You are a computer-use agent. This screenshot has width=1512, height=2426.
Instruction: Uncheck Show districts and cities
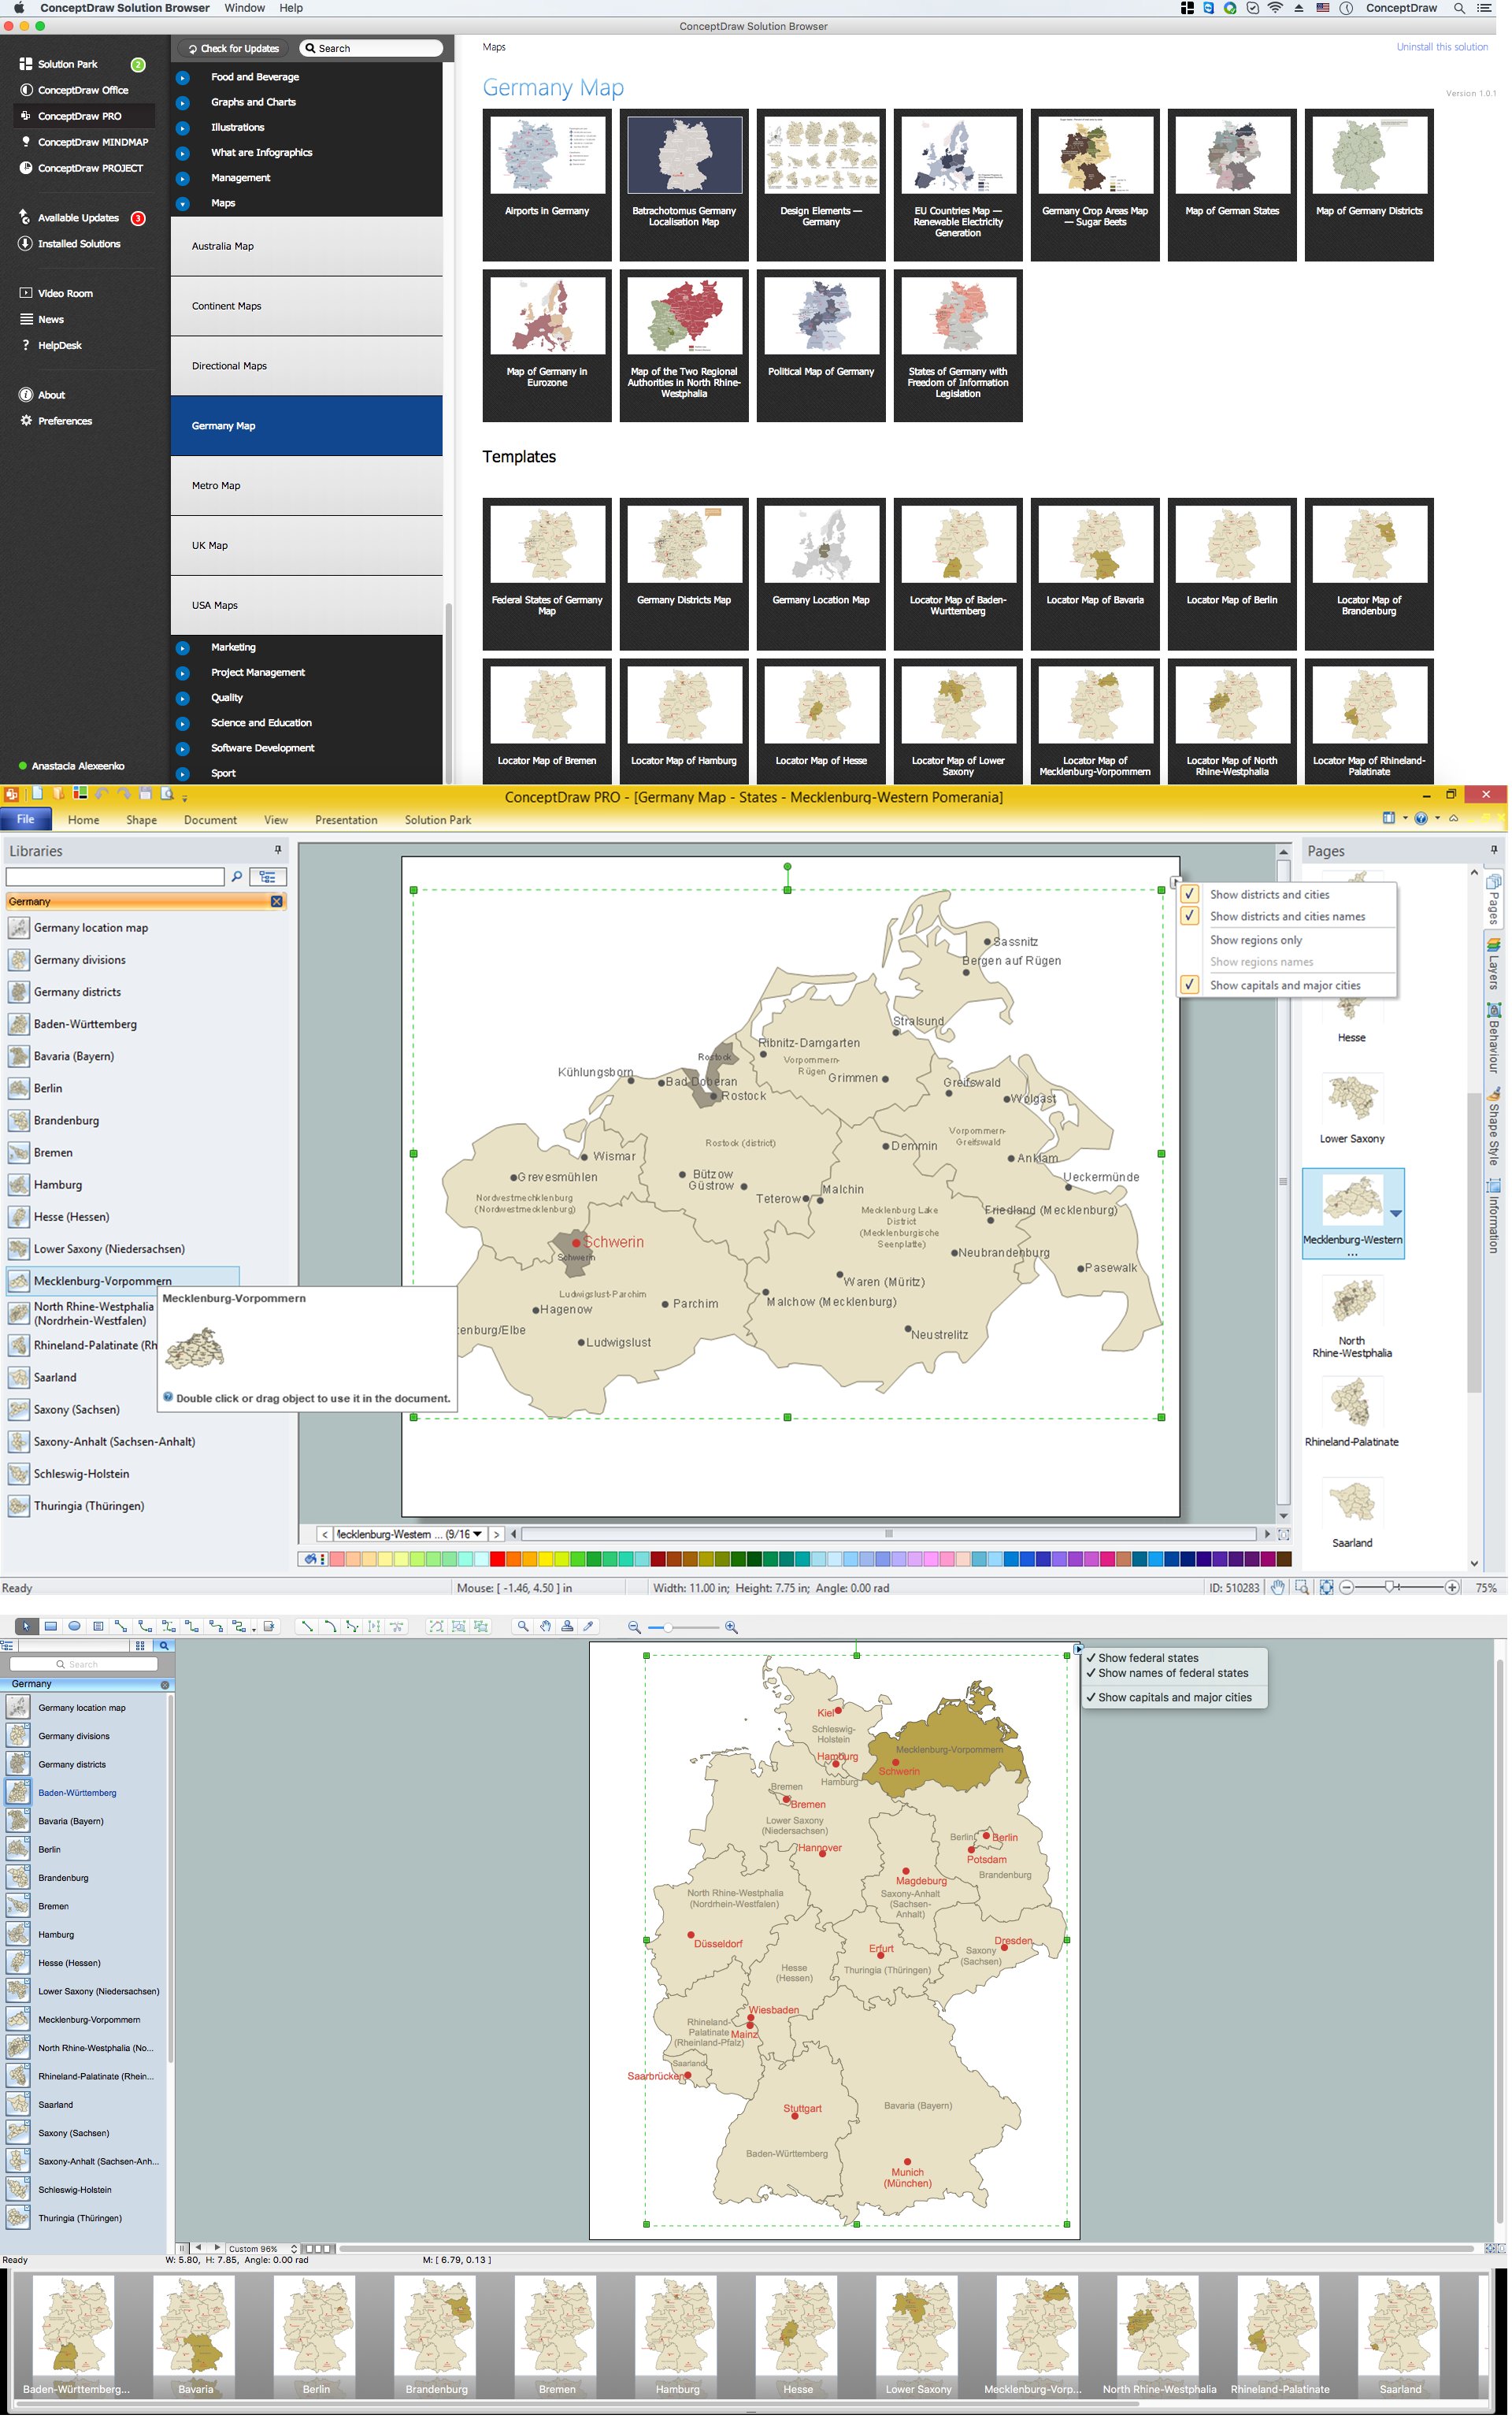[x=1190, y=895]
